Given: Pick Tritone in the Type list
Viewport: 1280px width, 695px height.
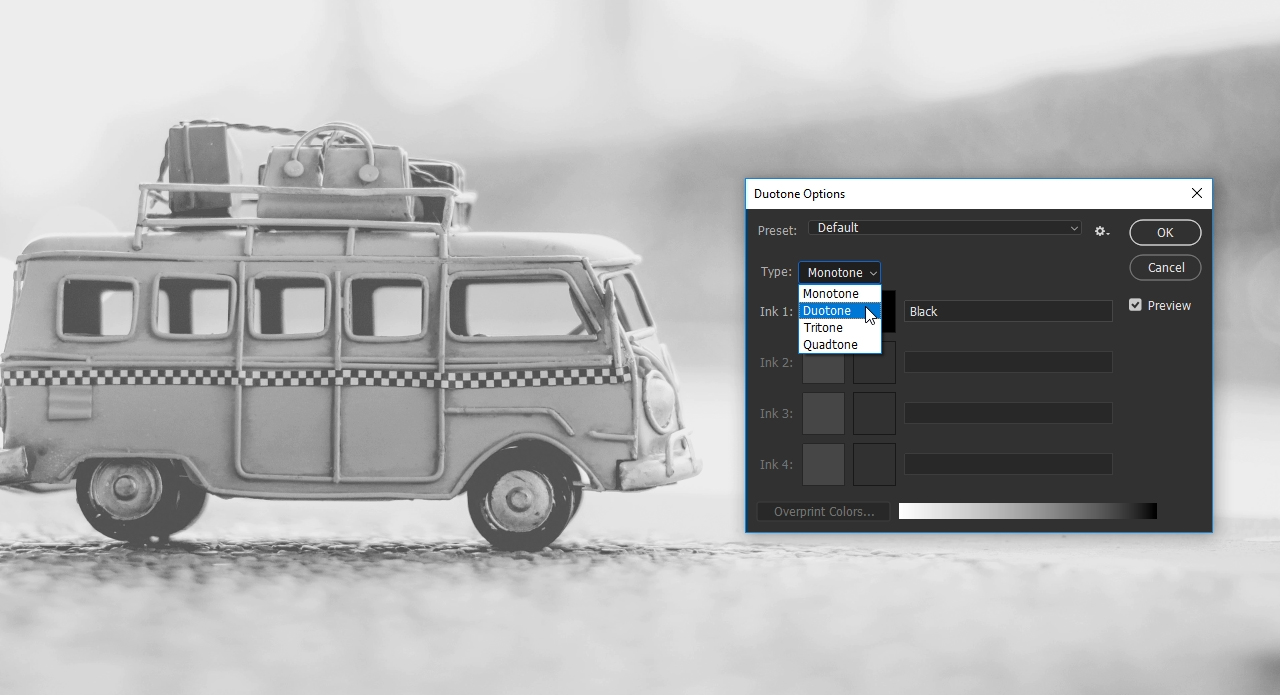Looking at the screenshot, I should 824,328.
